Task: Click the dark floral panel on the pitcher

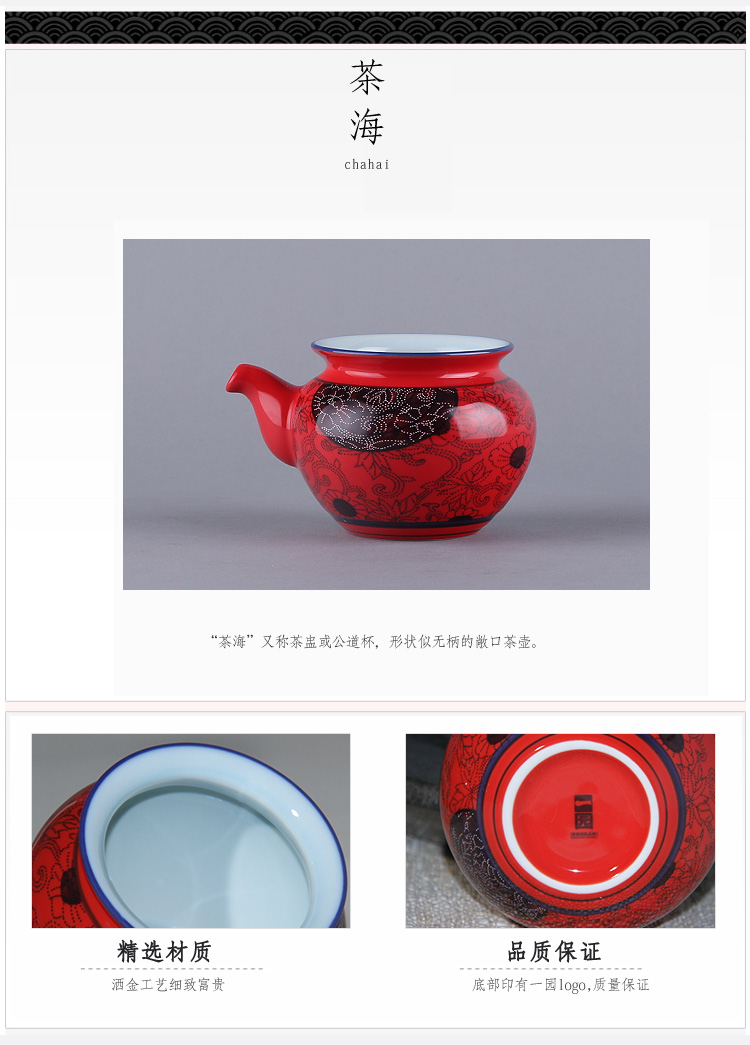Action: (x=384, y=416)
